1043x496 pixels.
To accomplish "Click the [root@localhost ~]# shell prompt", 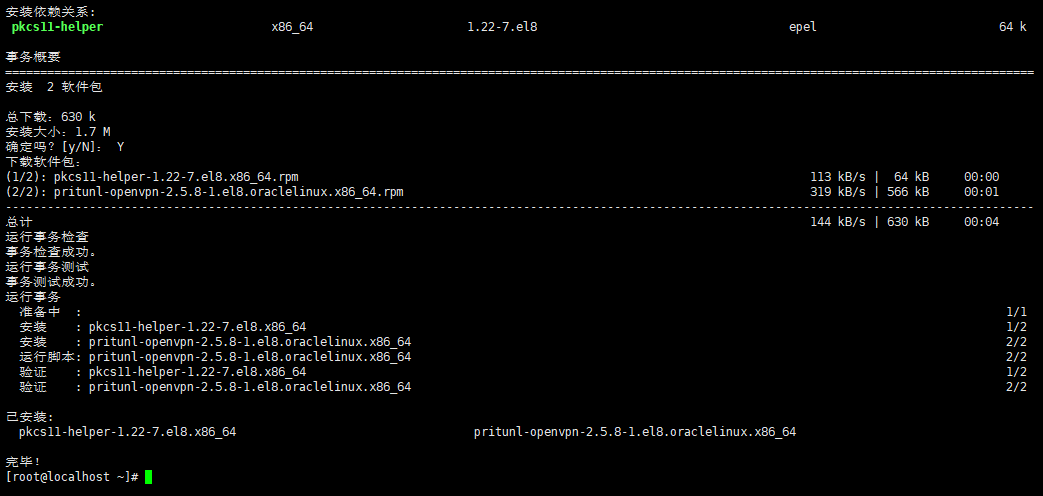I will coord(72,477).
